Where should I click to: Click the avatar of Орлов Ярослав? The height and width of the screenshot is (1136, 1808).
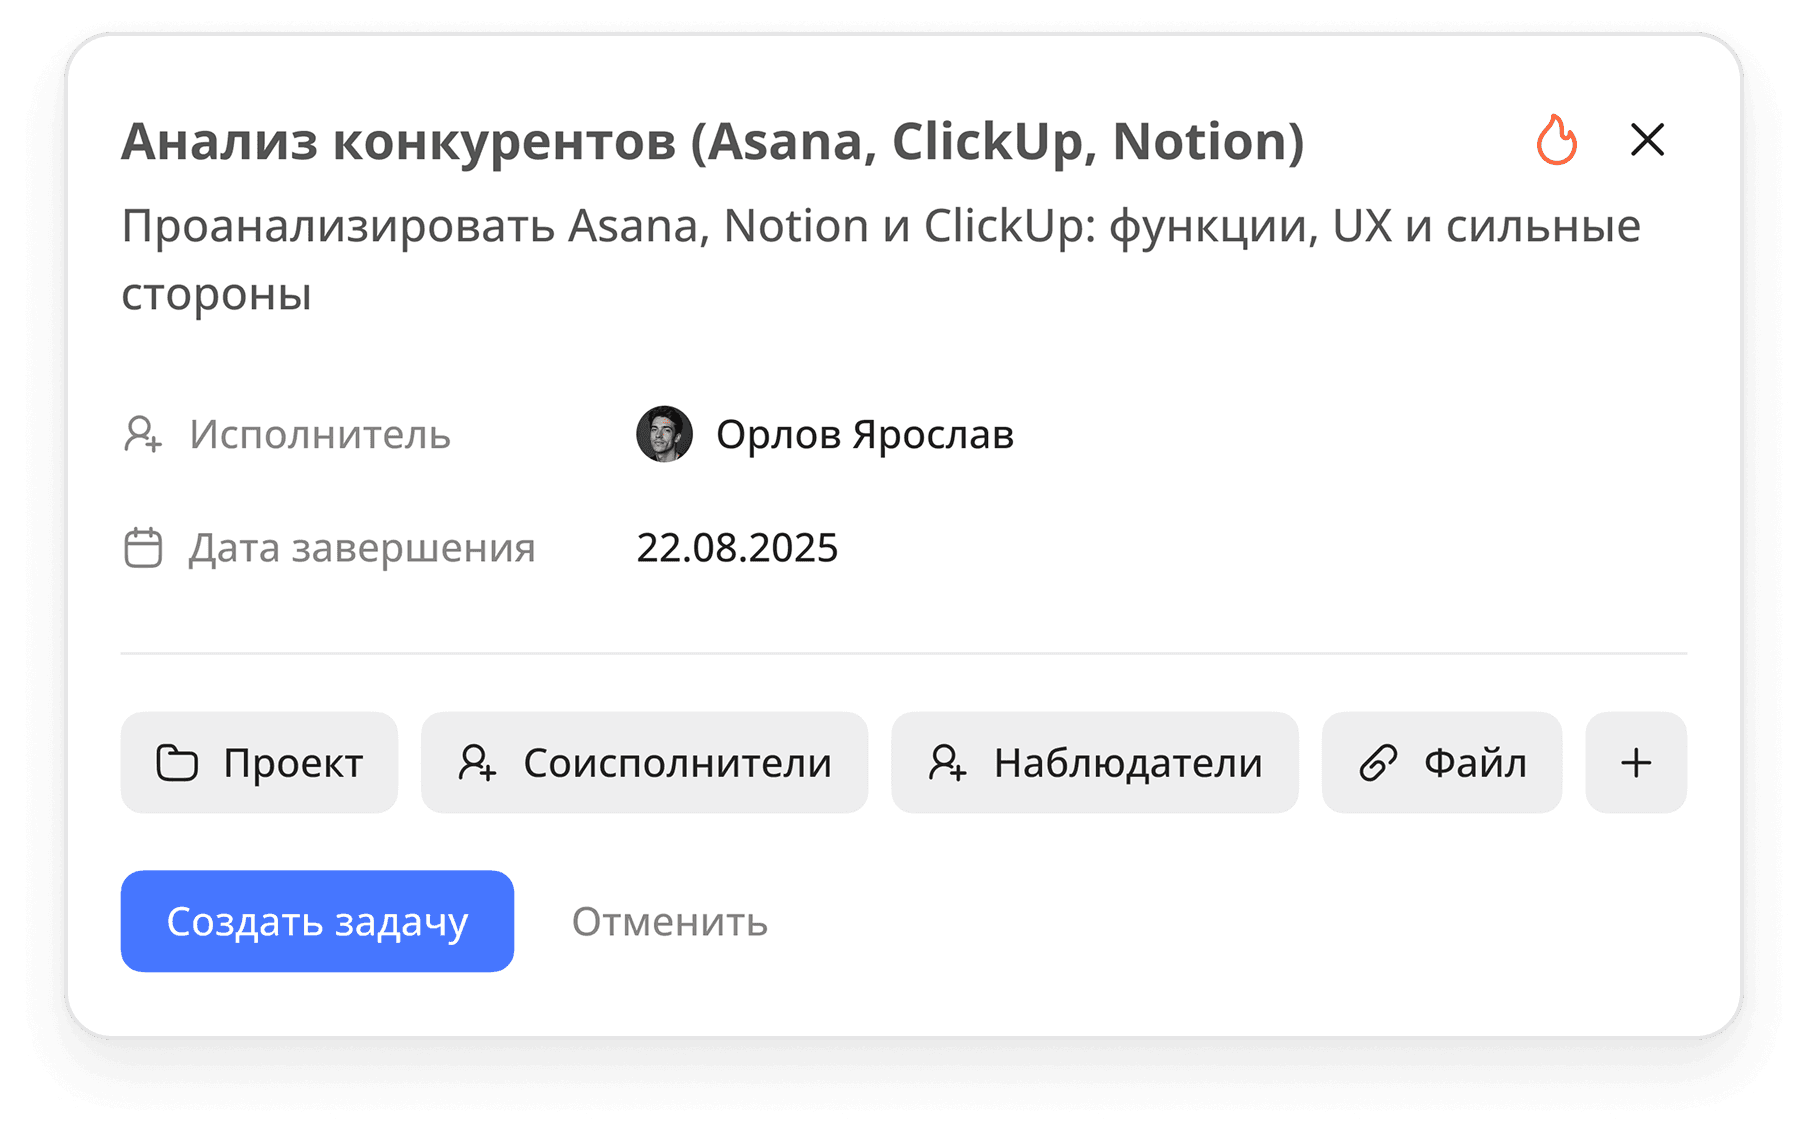click(x=664, y=435)
